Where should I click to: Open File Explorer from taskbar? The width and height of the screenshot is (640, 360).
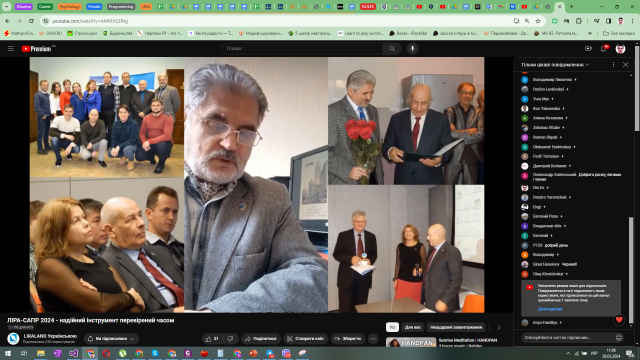(x=40, y=353)
